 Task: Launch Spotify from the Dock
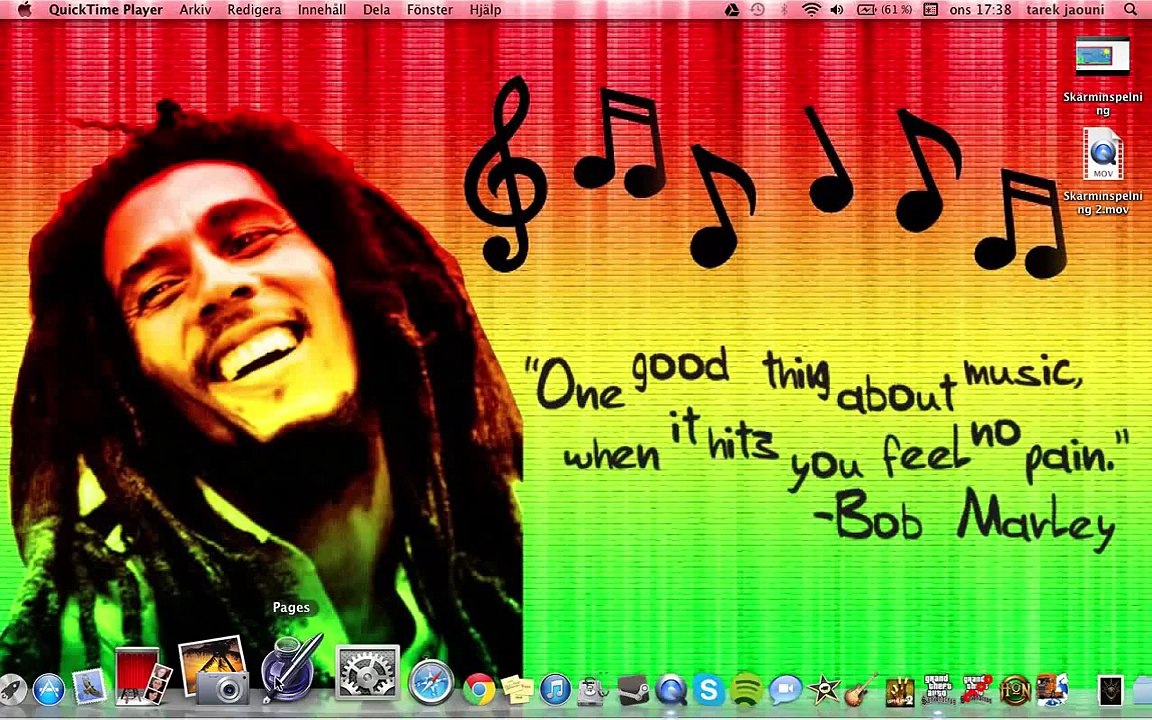(746, 690)
